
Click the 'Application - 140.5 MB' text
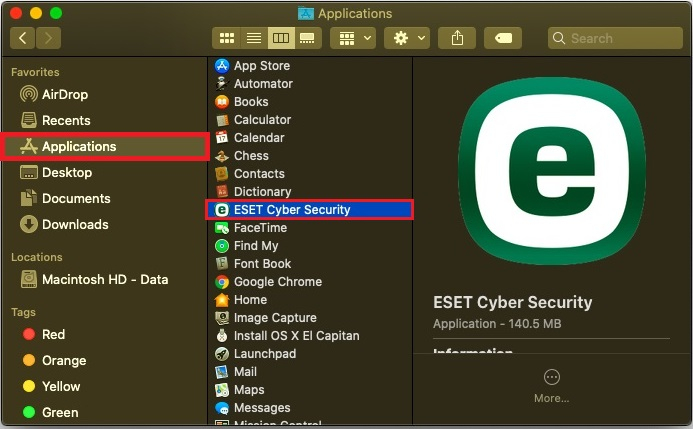[497, 324]
